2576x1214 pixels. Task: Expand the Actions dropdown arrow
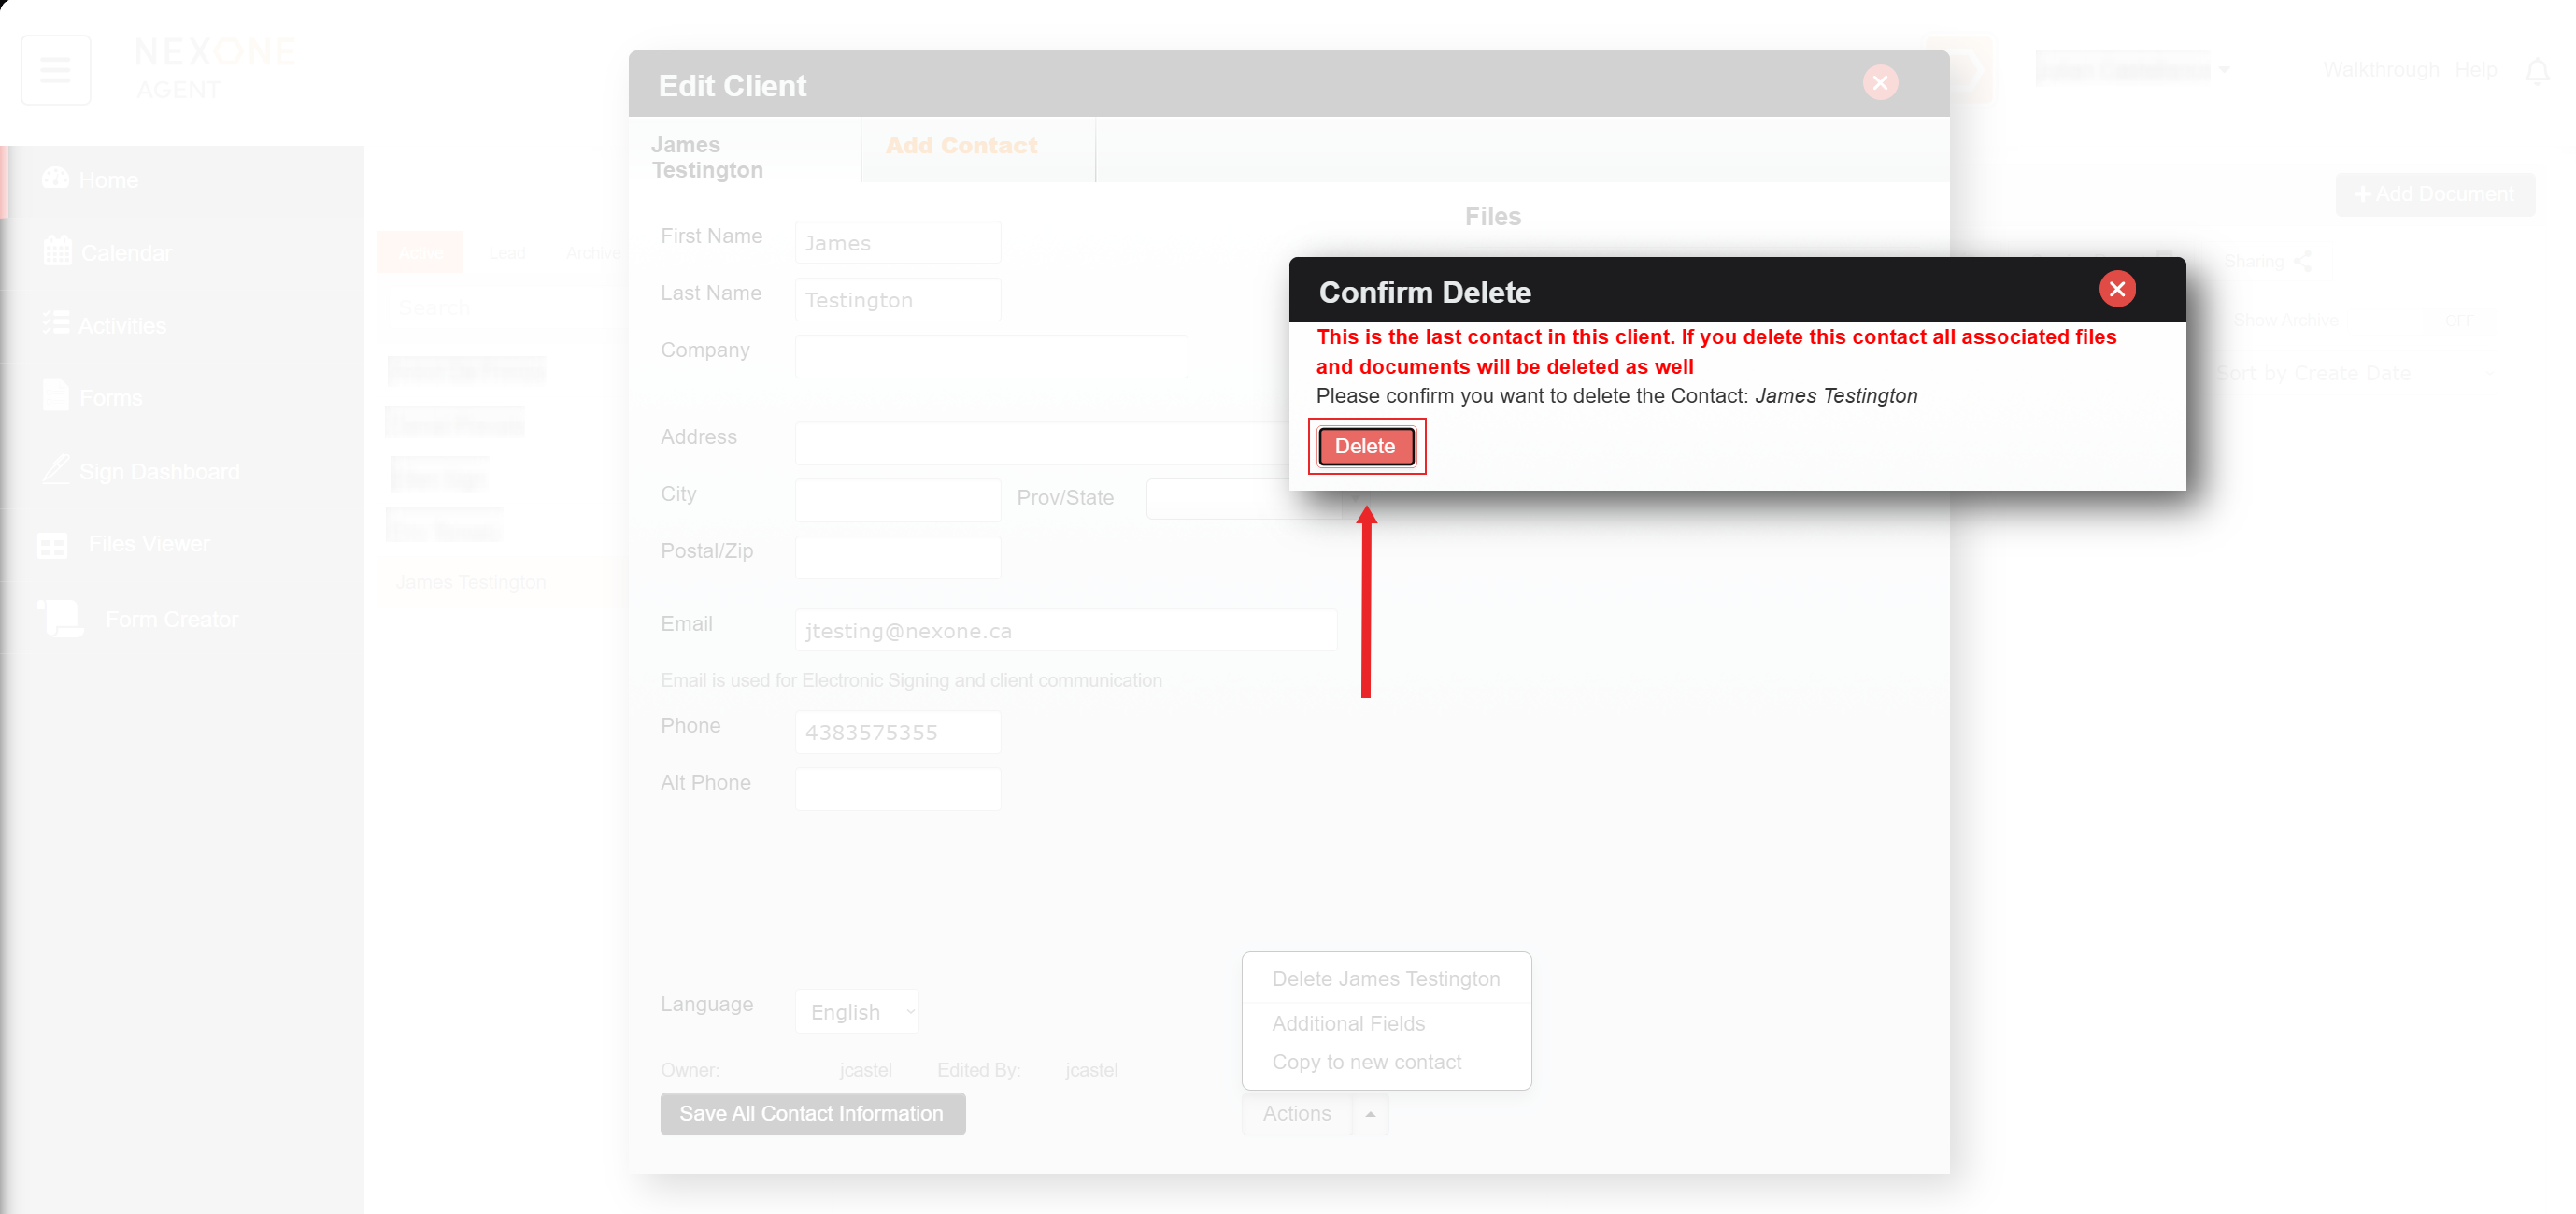(x=1369, y=1113)
